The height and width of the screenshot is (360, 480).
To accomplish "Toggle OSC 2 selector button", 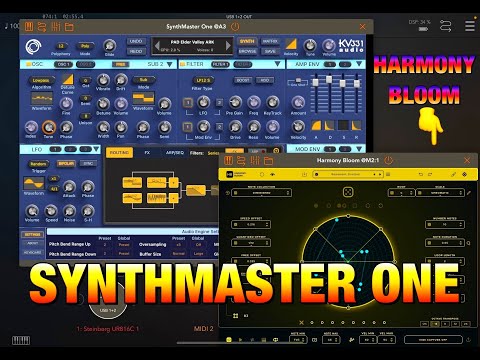I will tap(85, 64).
